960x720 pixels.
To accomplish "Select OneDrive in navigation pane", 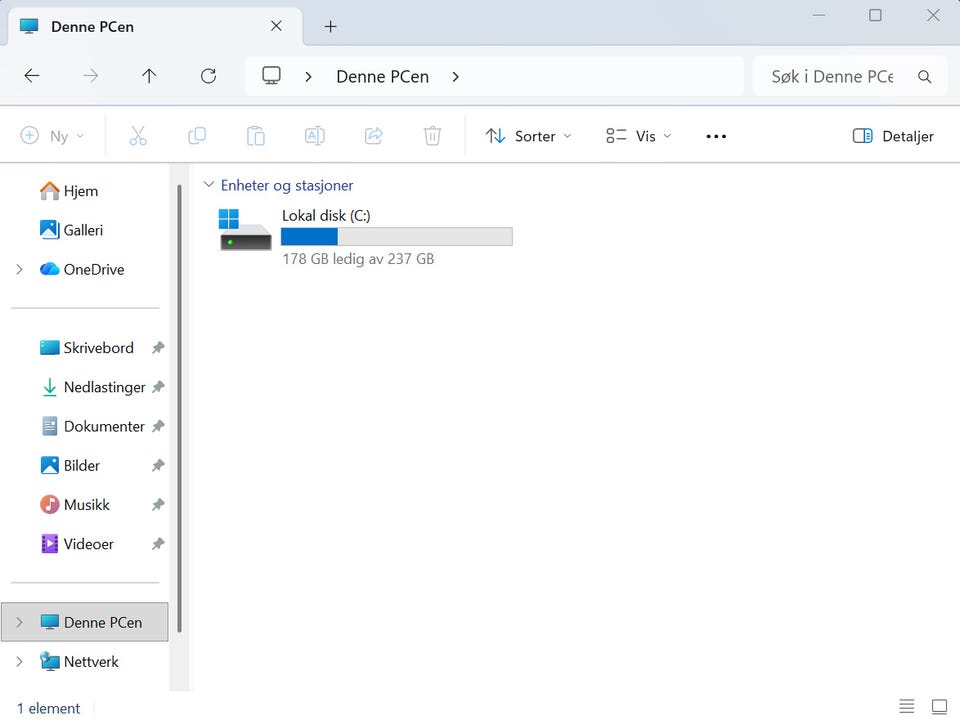I will [84, 269].
